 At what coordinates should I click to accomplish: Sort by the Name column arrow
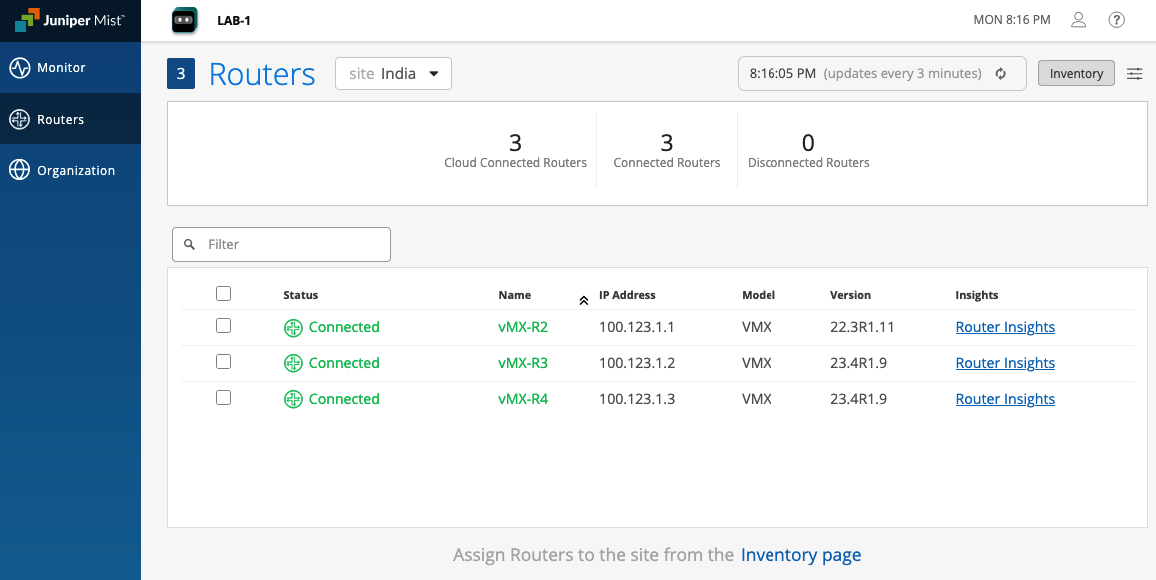coord(583,300)
